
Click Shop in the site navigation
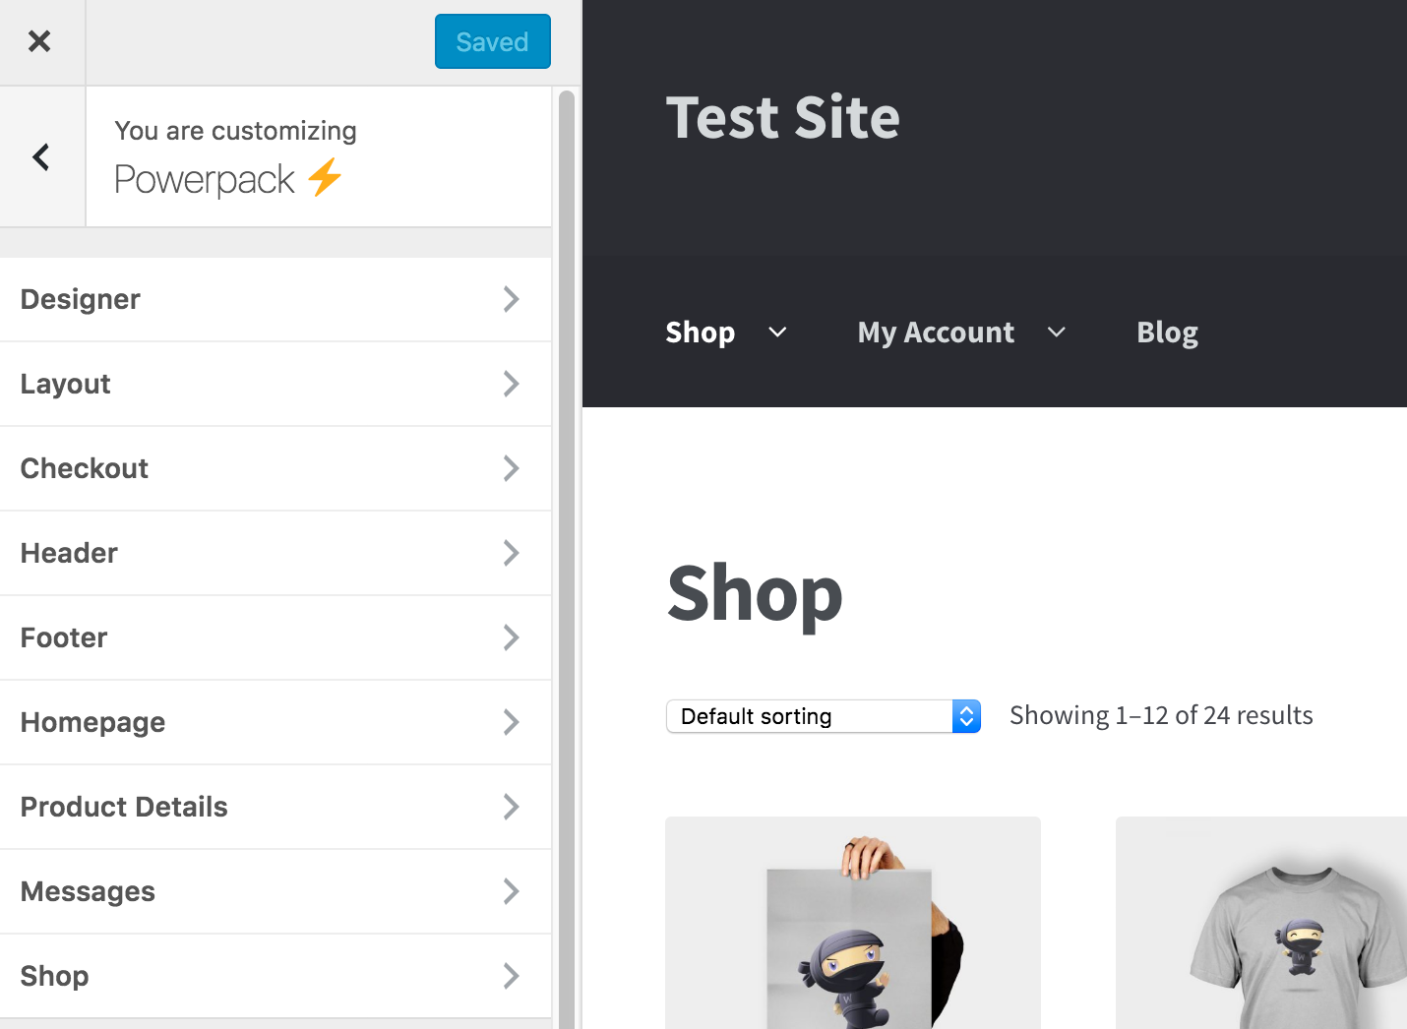700,332
